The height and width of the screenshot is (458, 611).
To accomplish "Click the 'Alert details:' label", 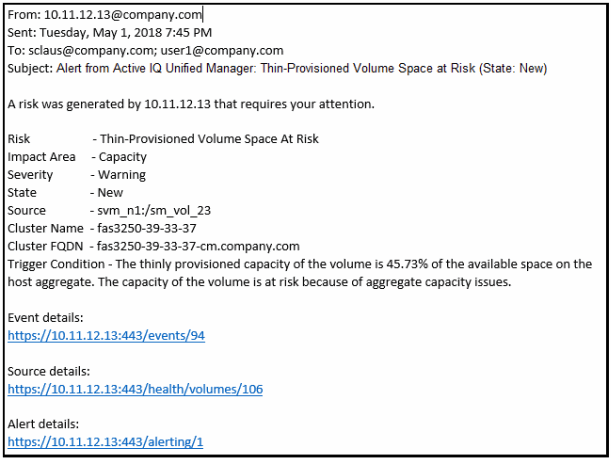I will pos(46,424).
